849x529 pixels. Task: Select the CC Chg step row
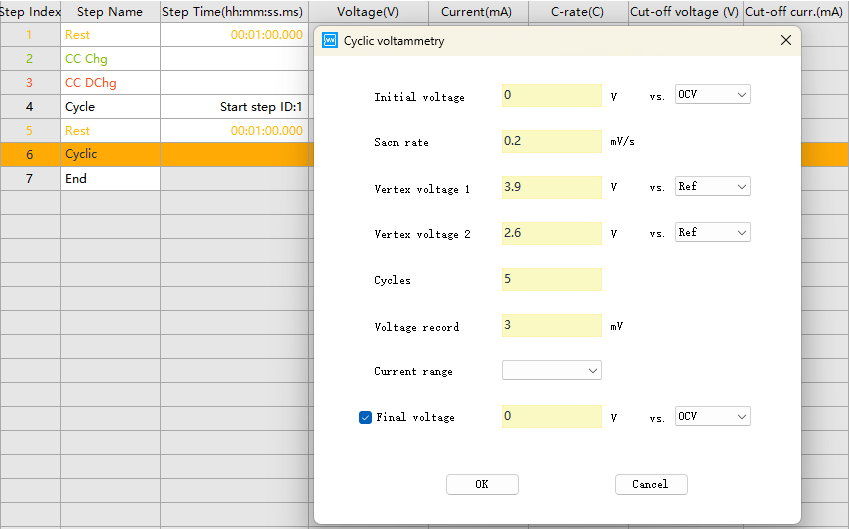pos(109,59)
